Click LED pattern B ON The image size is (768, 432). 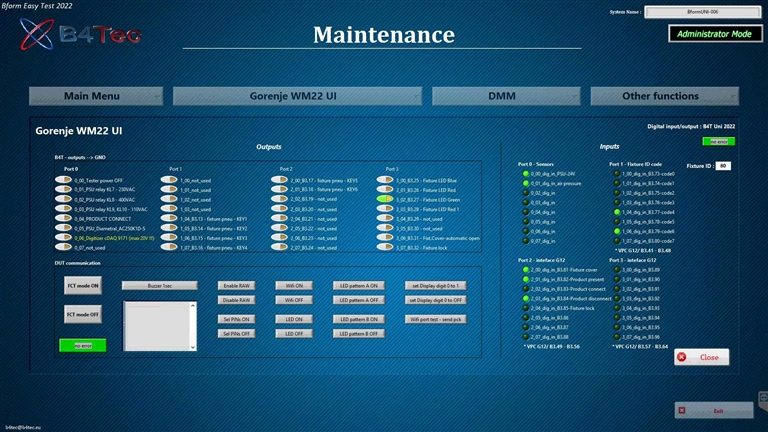(359, 319)
